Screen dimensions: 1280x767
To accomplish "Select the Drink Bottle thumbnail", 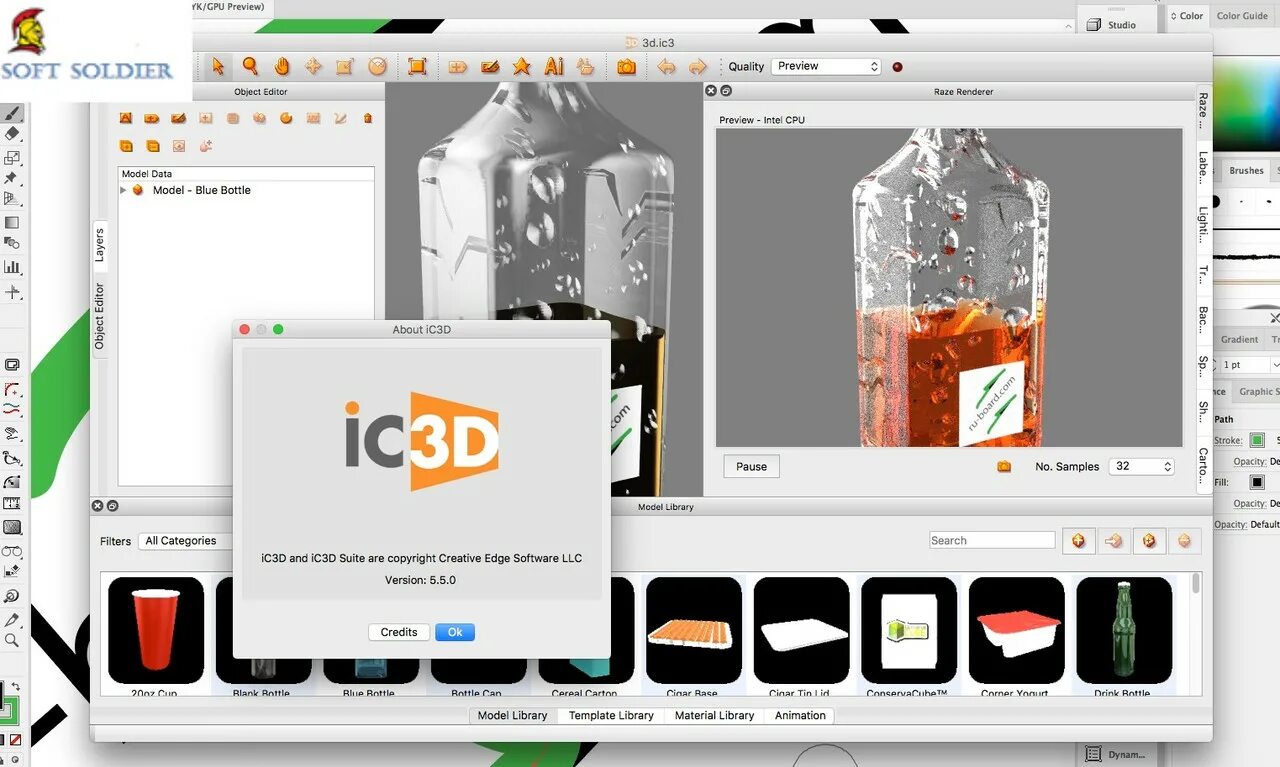I will 1124,630.
